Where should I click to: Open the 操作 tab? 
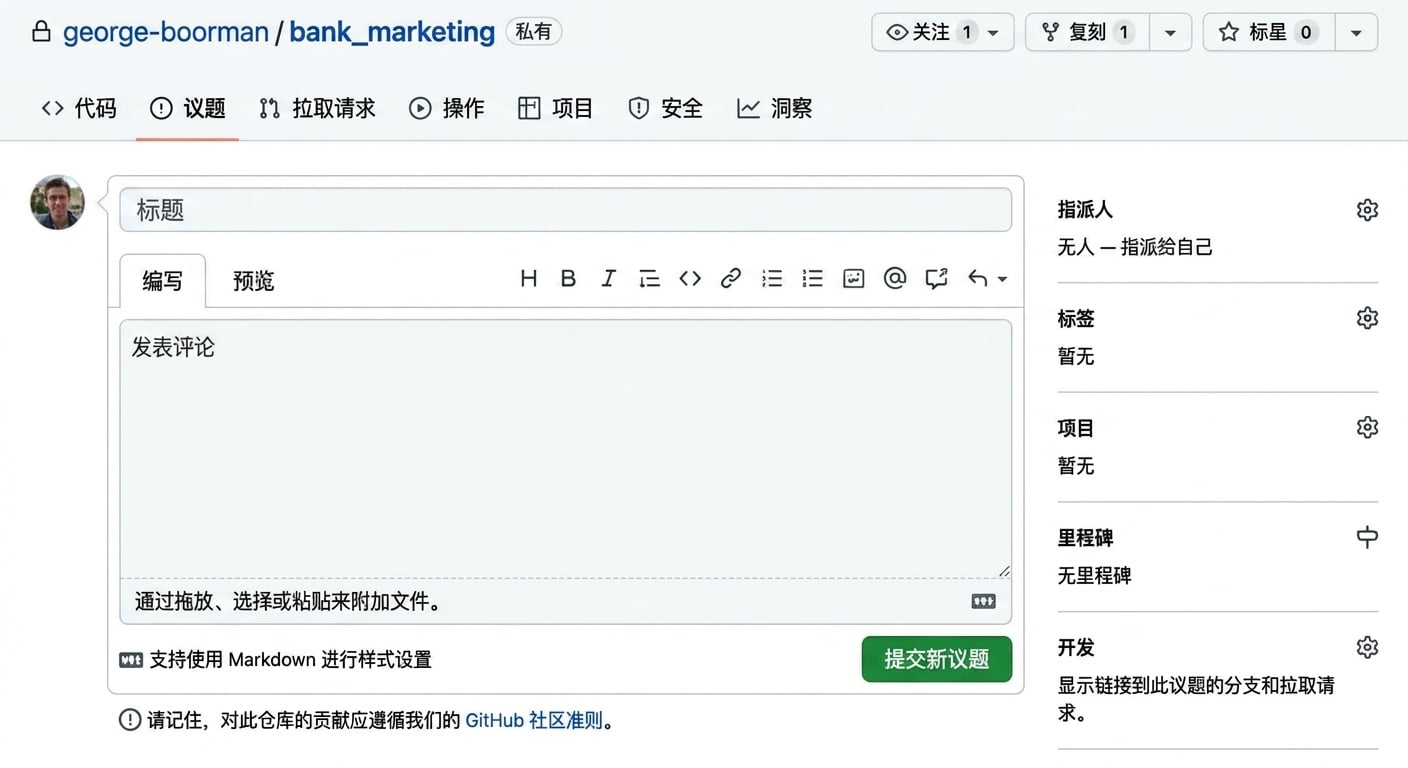coord(447,108)
